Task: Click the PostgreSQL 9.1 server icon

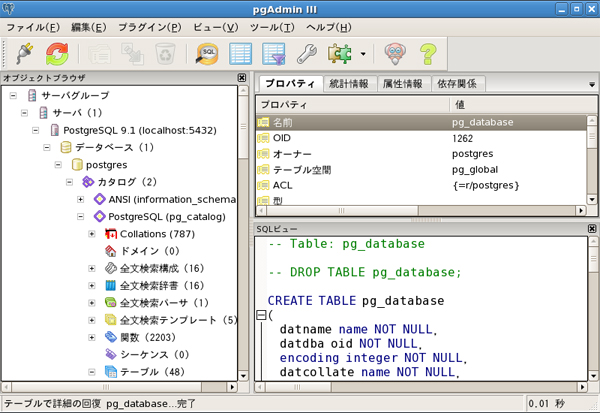Action: [55, 130]
